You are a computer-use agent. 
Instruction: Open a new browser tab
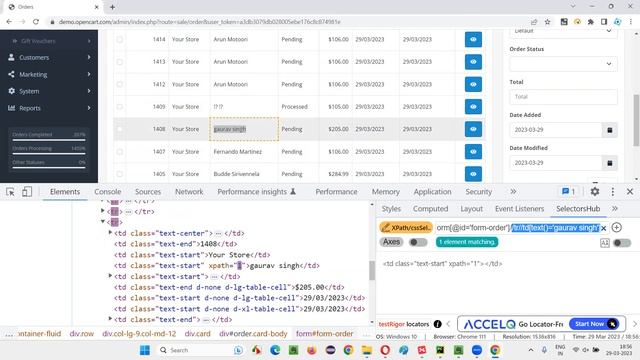coord(112,7)
